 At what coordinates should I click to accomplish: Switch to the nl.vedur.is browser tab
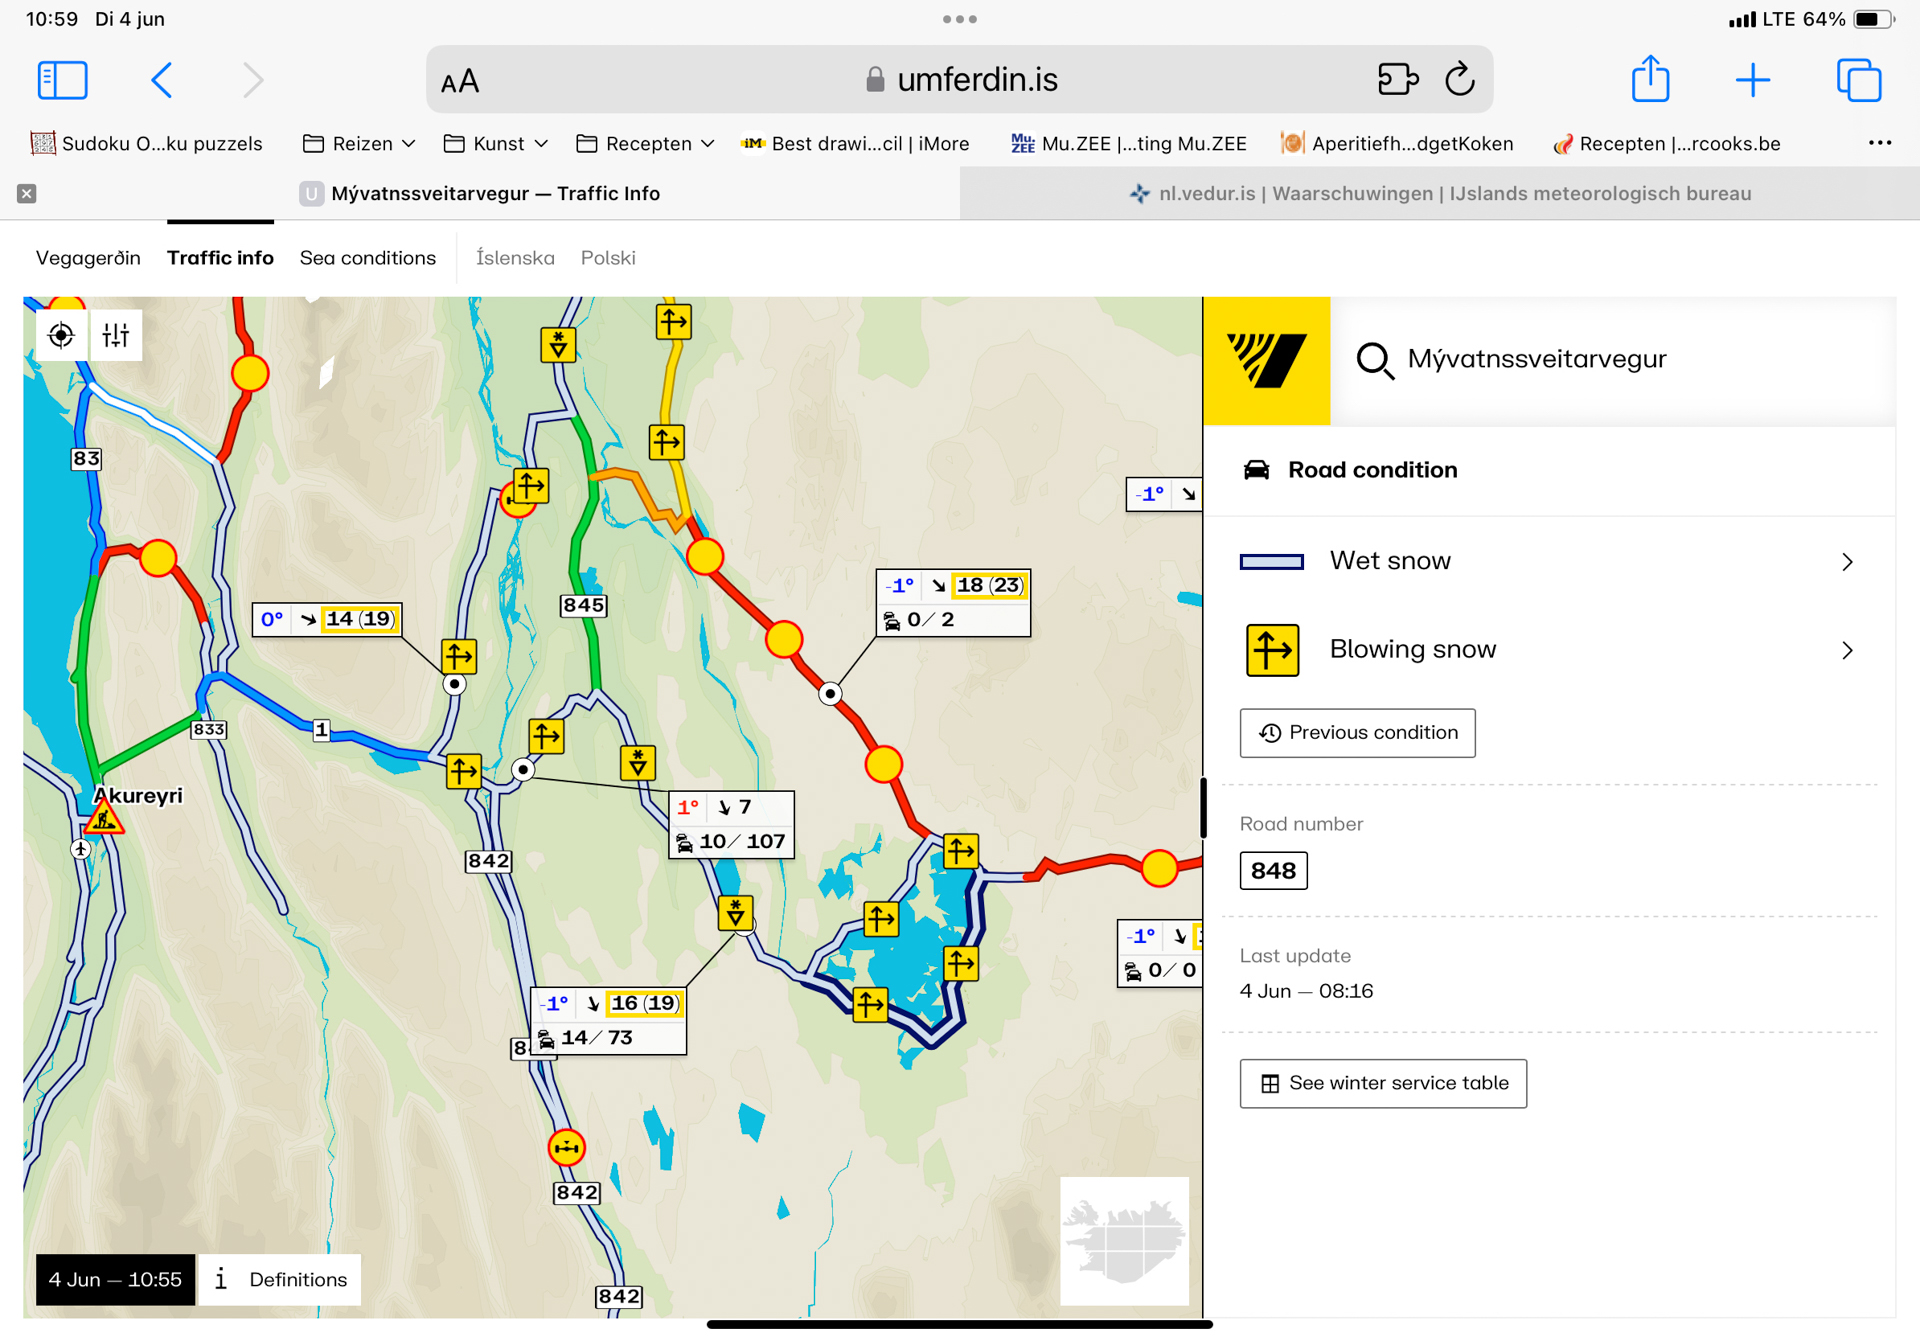tap(1440, 193)
